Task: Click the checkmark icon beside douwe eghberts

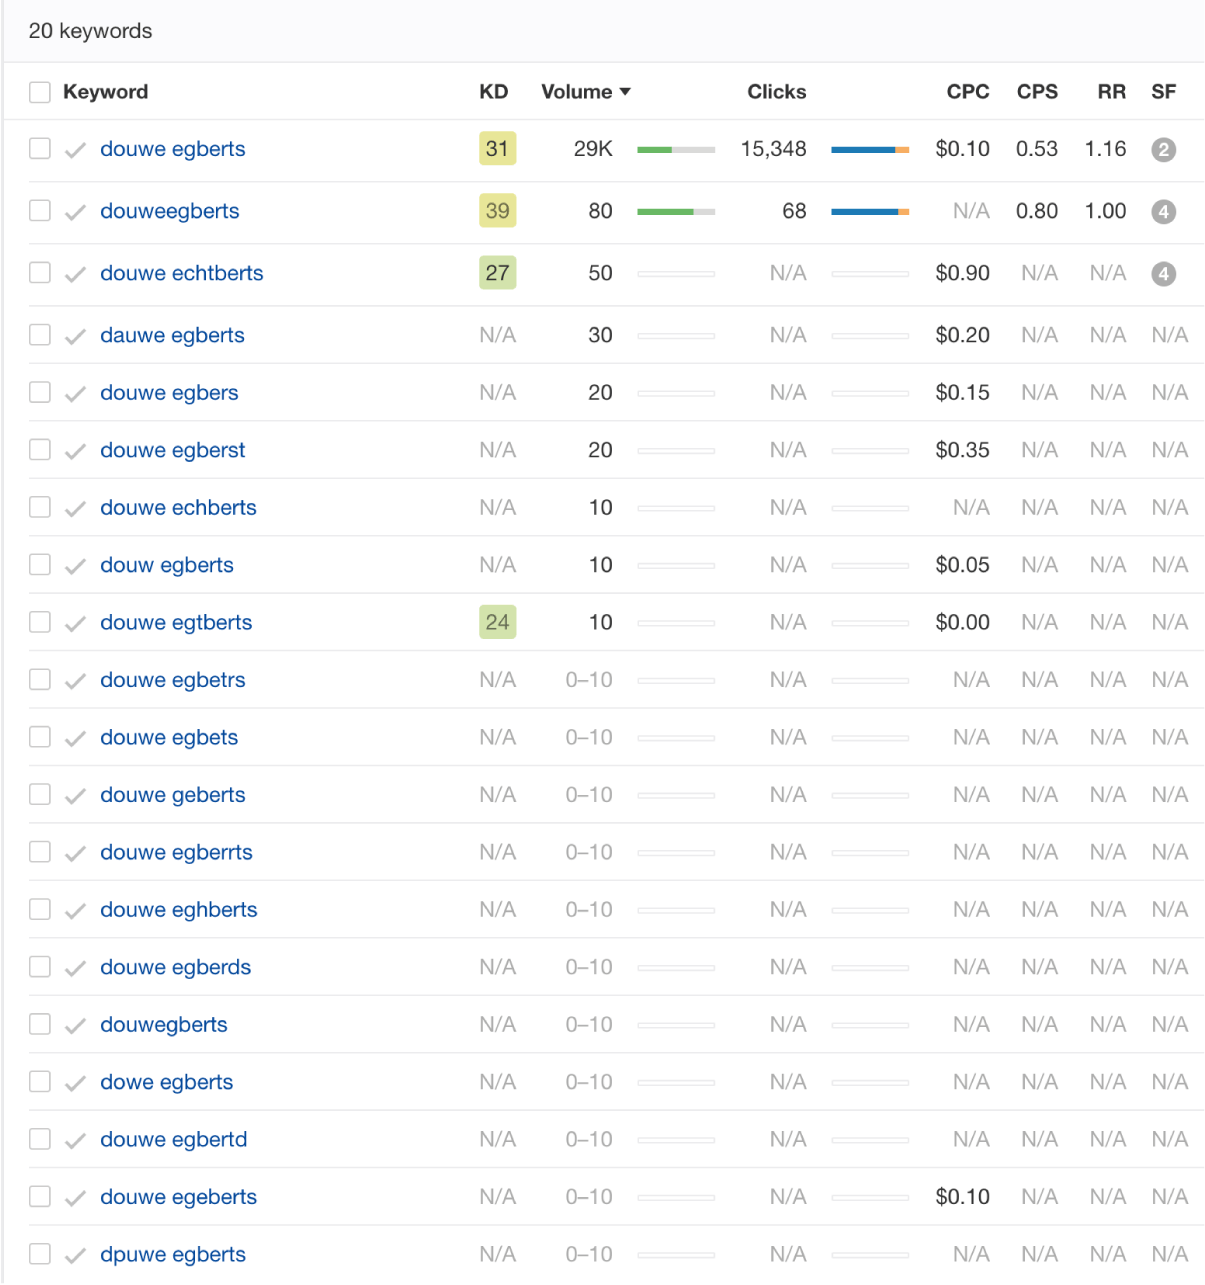Action: pyautogui.click(x=75, y=912)
